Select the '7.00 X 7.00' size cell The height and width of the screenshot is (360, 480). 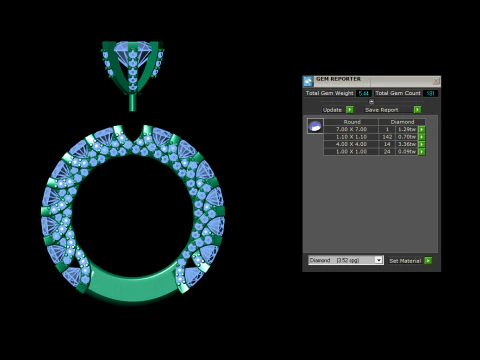[x=351, y=129]
